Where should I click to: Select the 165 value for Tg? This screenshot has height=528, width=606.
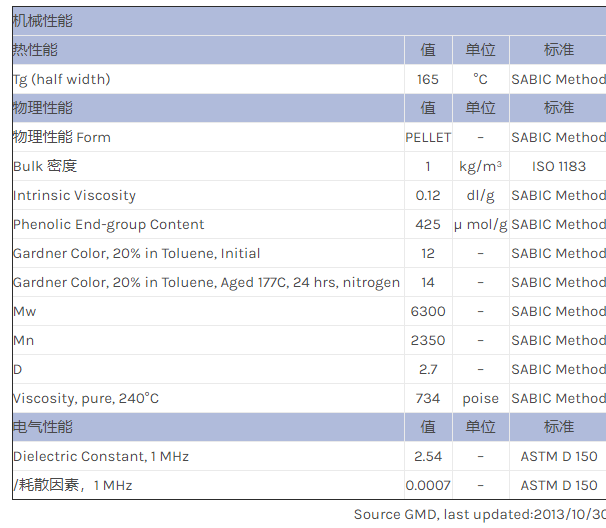[x=428, y=79]
